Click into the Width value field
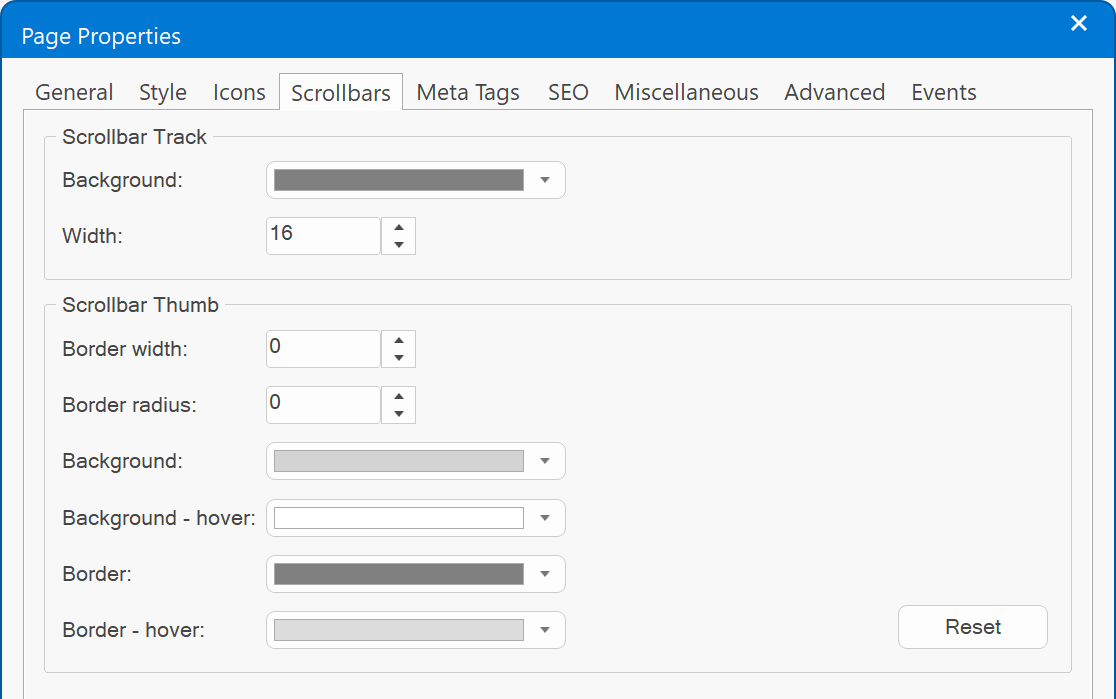 click(x=323, y=236)
